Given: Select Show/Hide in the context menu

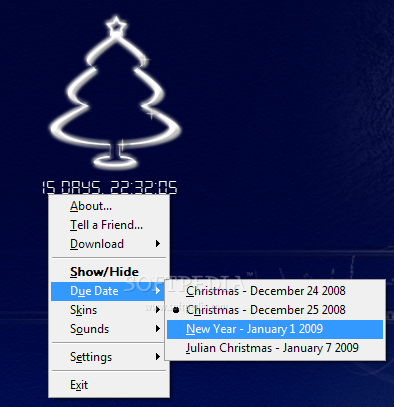Looking at the screenshot, I should click(109, 272).
